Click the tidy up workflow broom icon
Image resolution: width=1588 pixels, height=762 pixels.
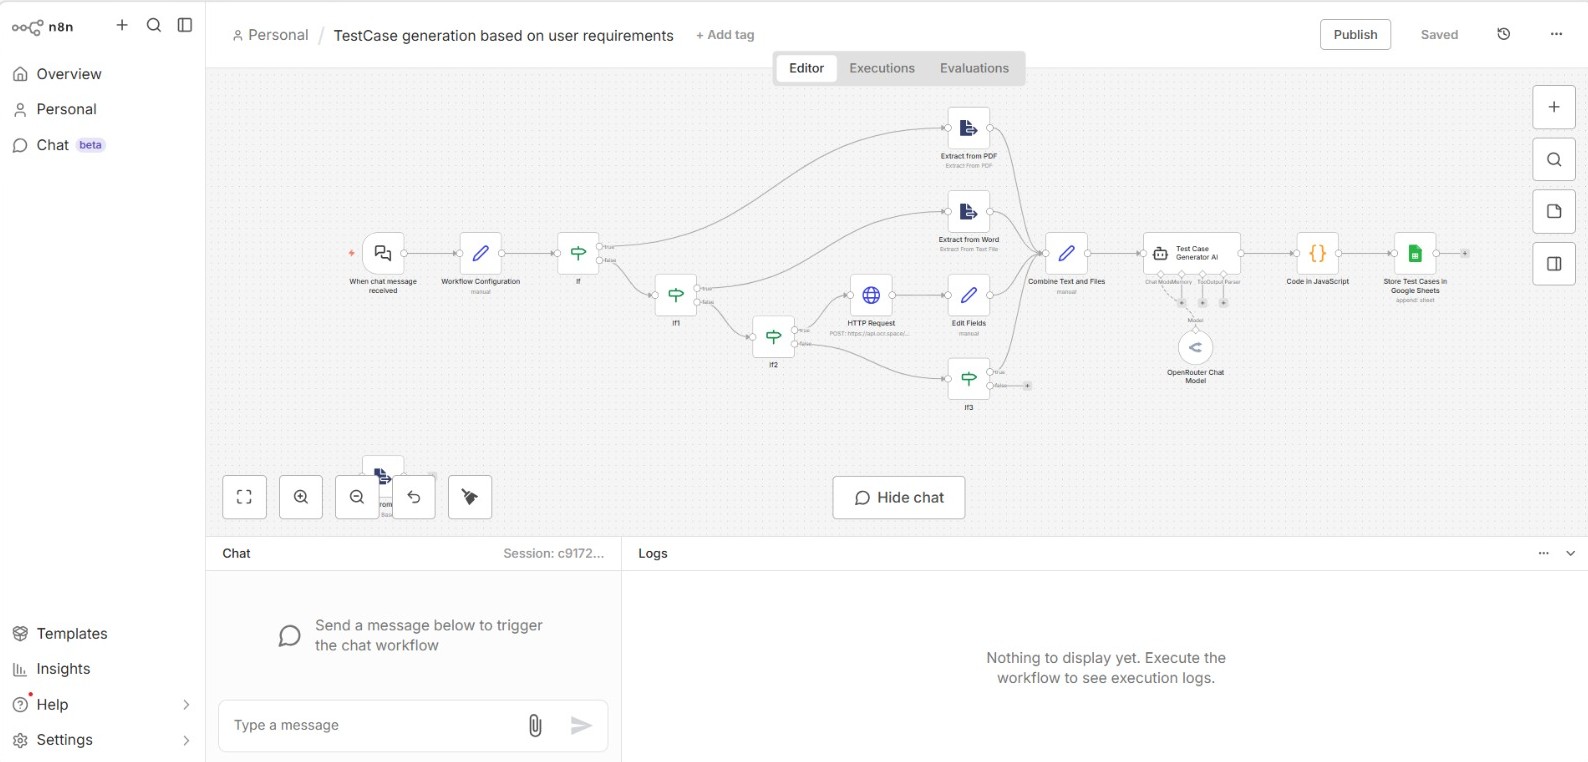[x=470, y=497]
